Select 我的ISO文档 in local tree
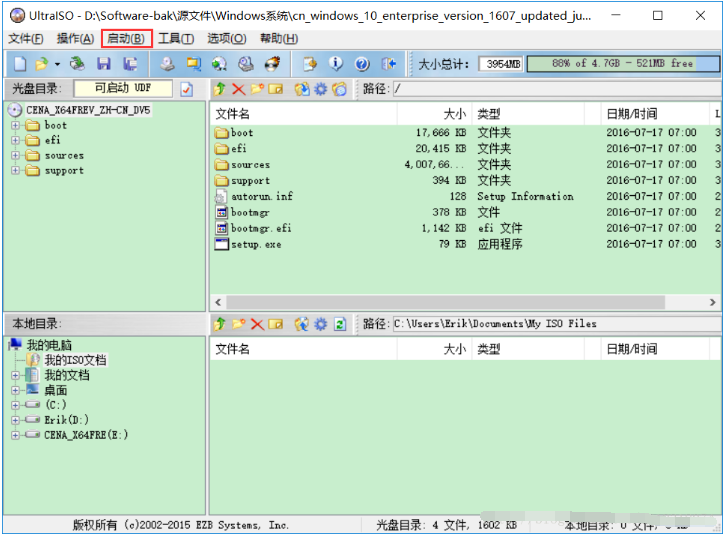This screenshot has width=728, height=535. click(x=76, y=360)
